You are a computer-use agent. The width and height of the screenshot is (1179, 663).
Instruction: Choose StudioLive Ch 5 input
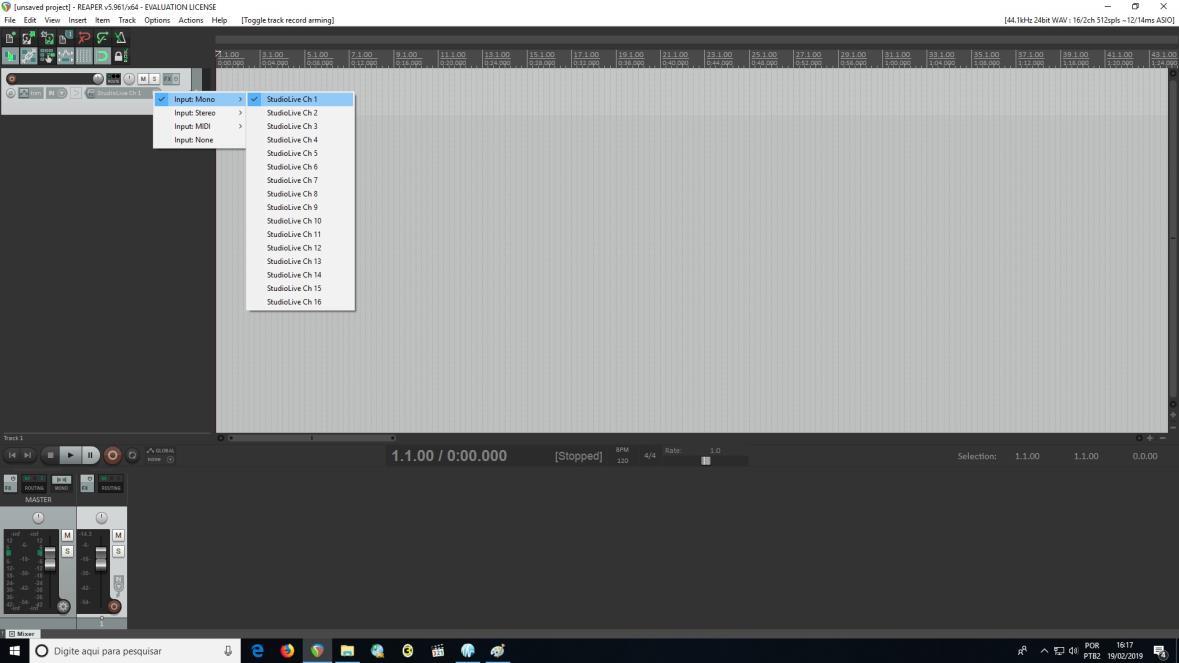300,153
